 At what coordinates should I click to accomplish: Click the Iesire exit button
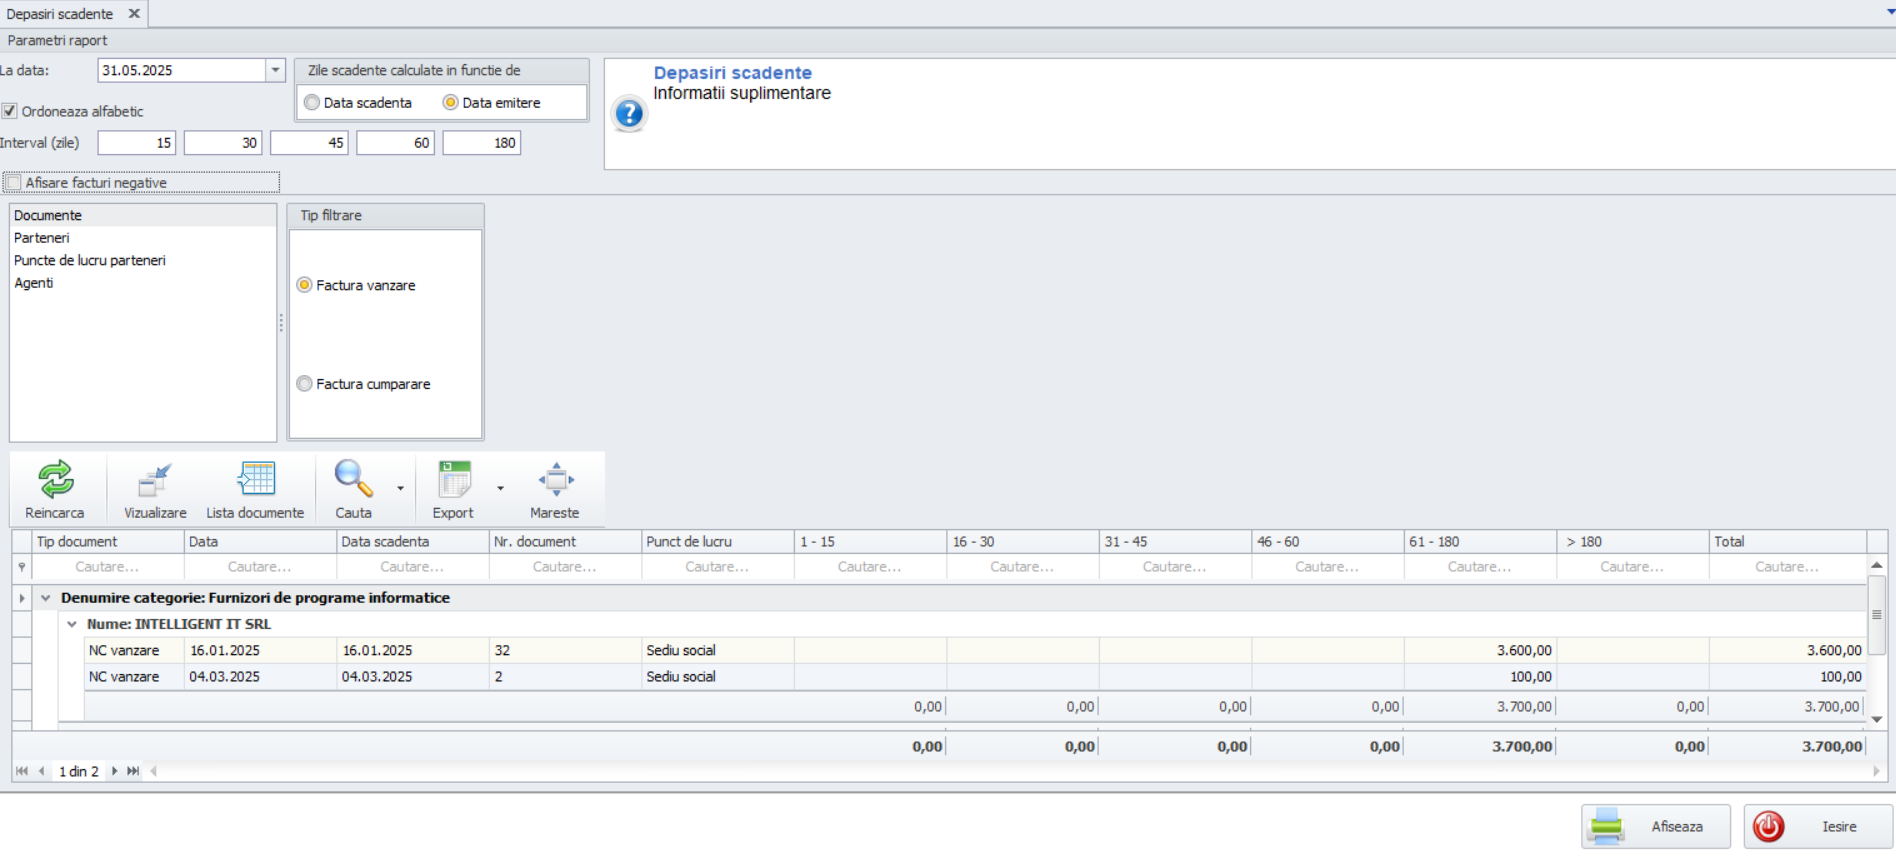[x=1817, y=827]
